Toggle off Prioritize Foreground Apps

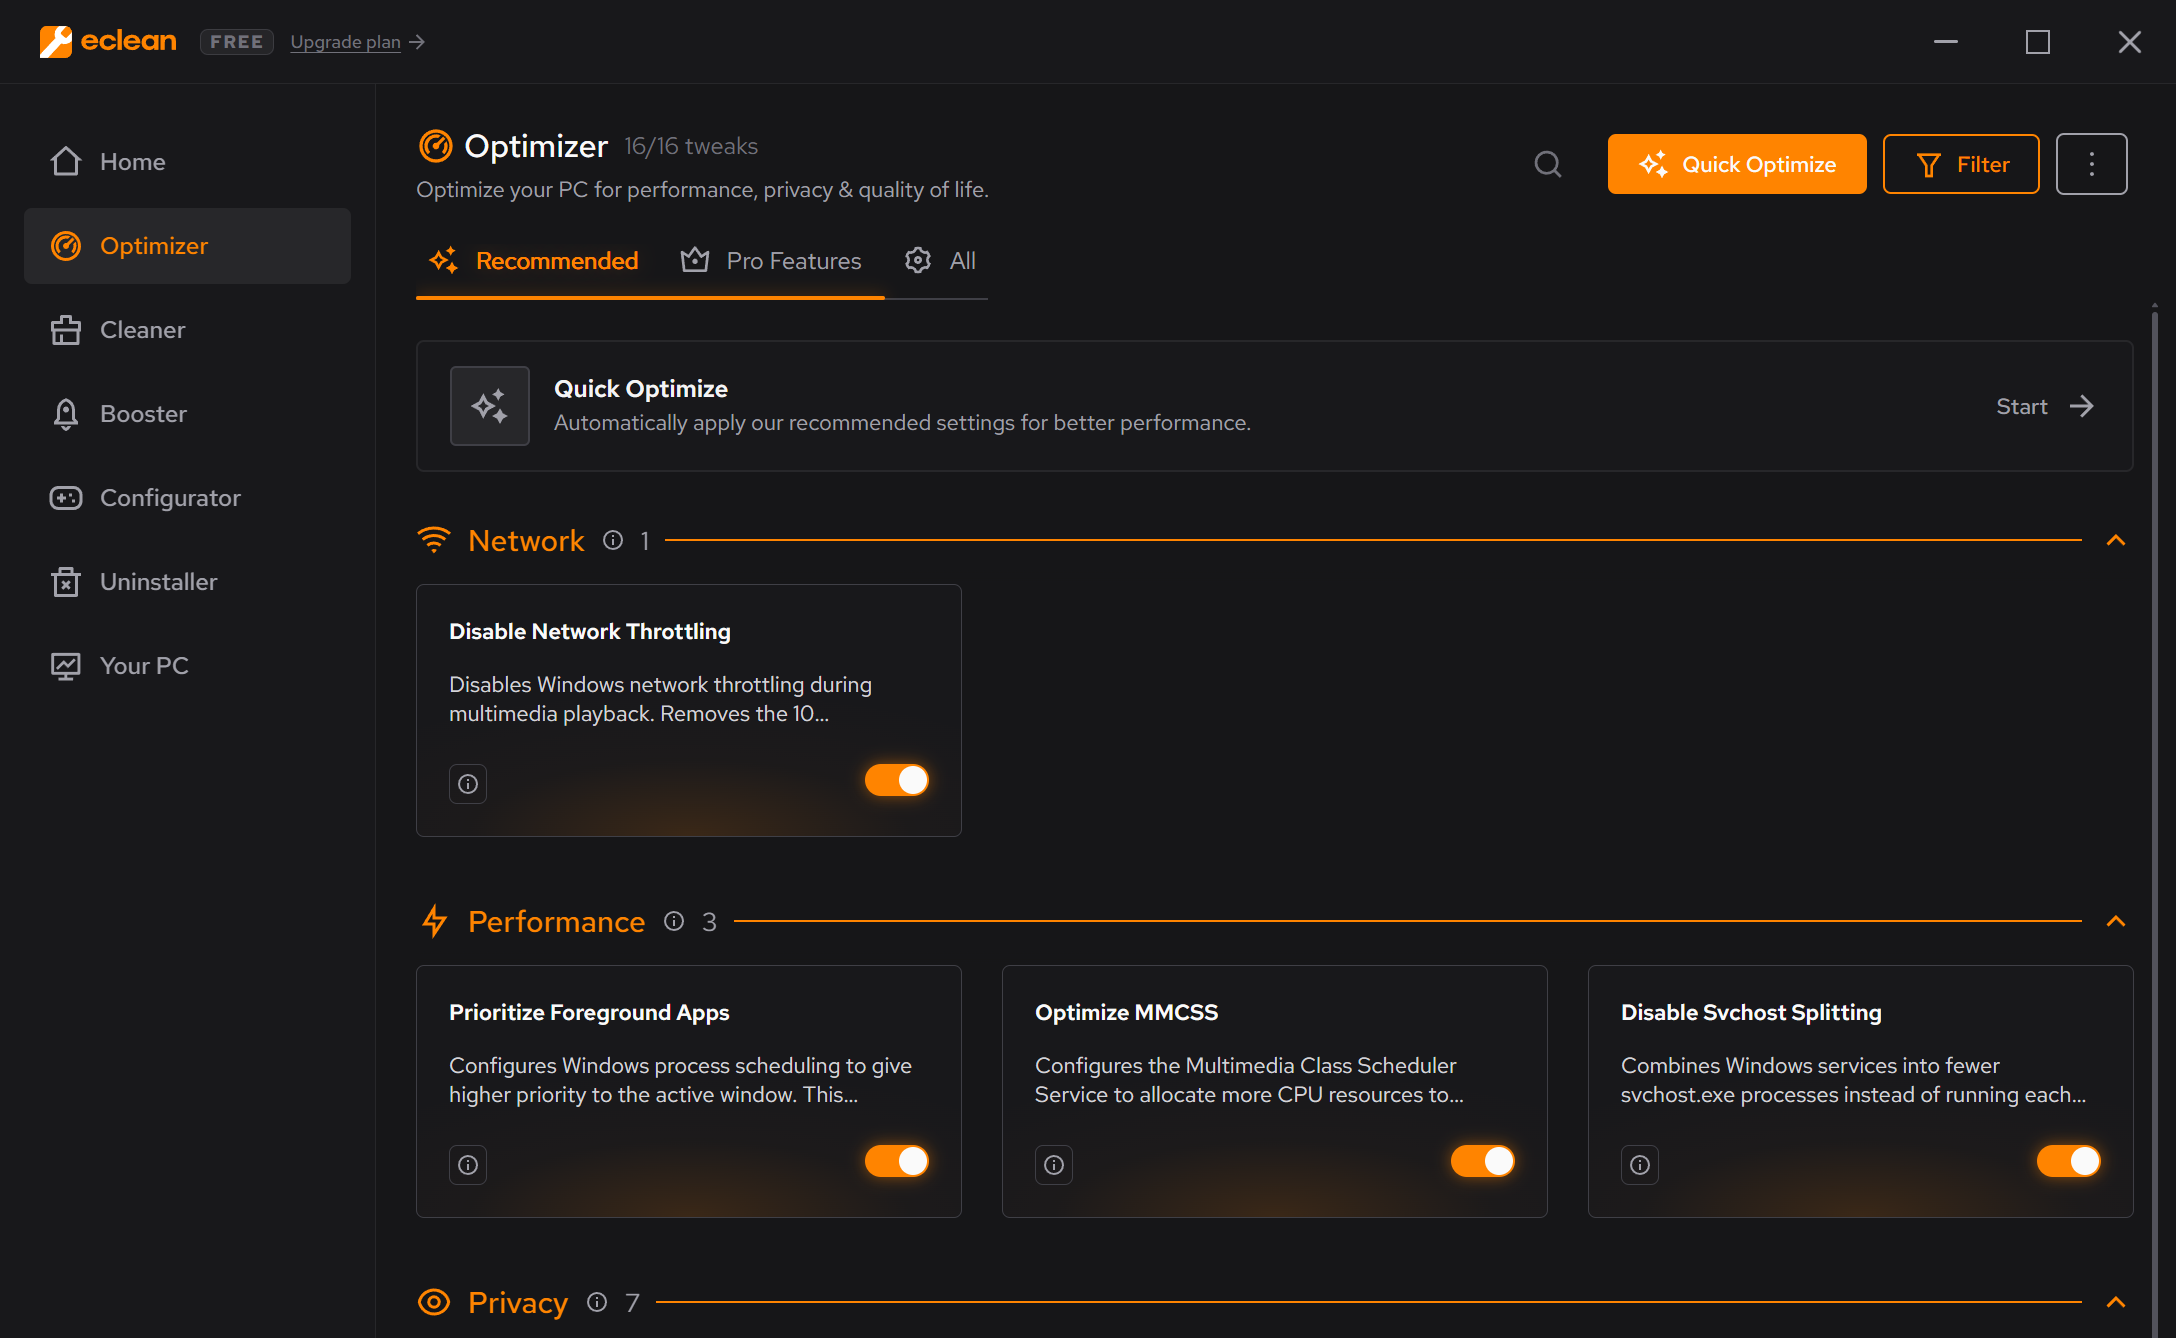click(x=897, y=1161)
